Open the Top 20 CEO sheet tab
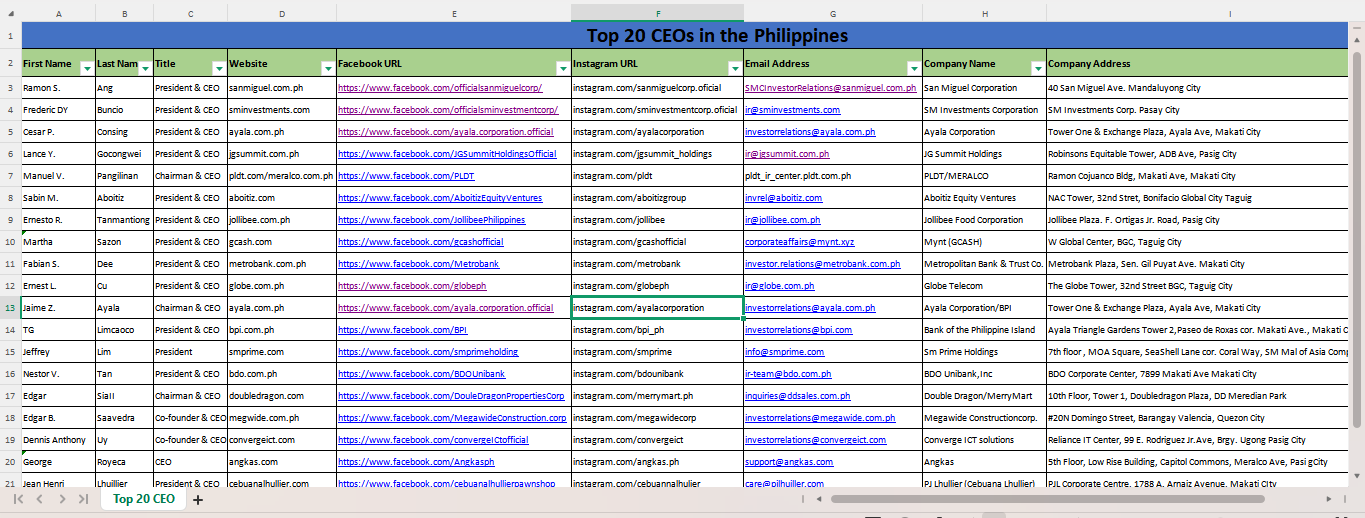 coord(144,498)
